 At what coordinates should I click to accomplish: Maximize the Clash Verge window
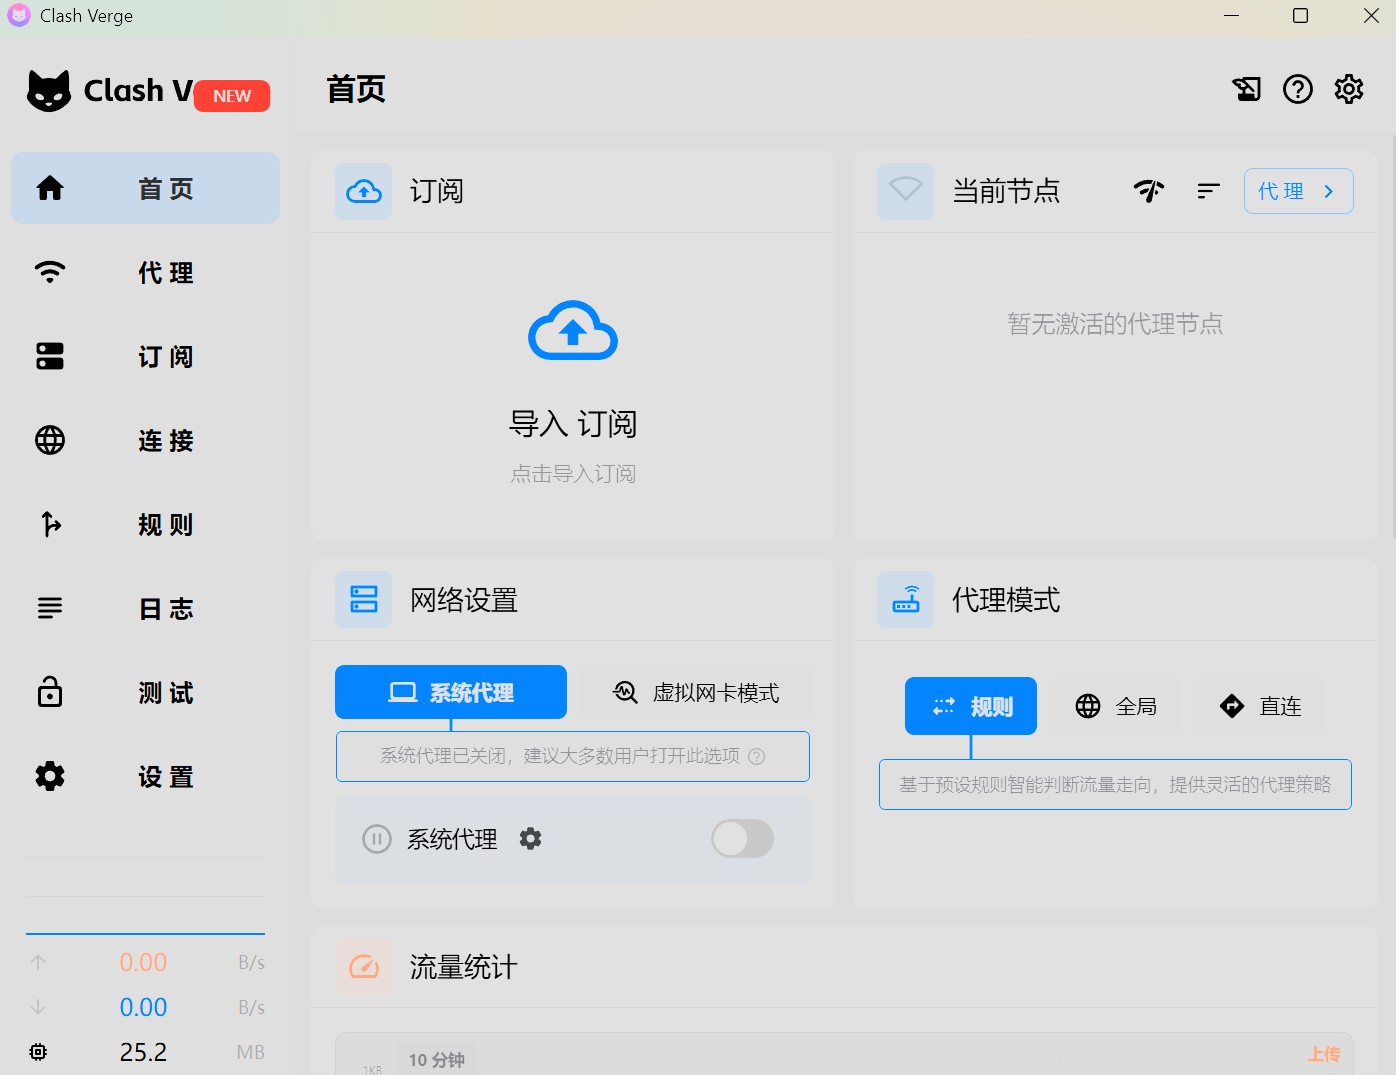pos(1300,15)
